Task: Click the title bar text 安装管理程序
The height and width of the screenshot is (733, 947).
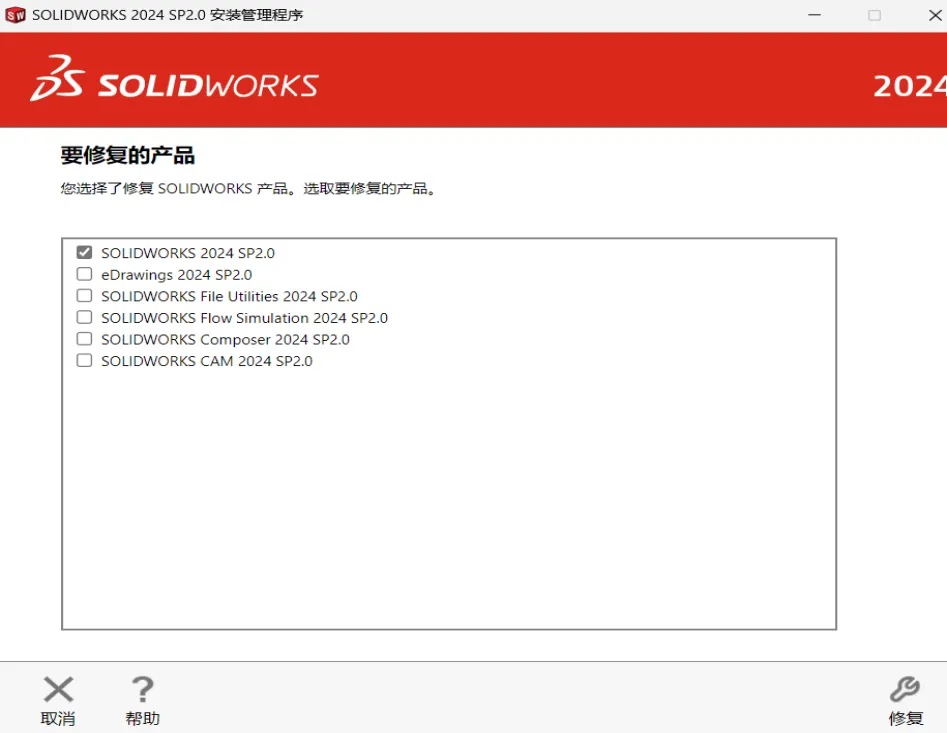Action: point(256,15)
